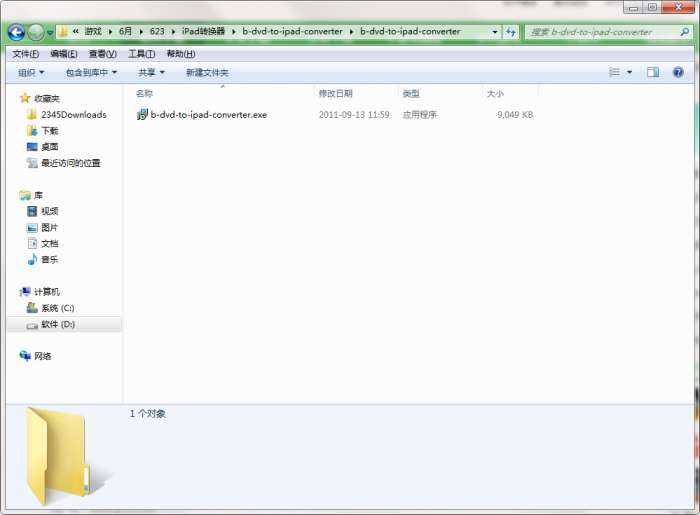Open the 工具(T) menu
The width and height of the screenshot is (700, 515).
142,54
